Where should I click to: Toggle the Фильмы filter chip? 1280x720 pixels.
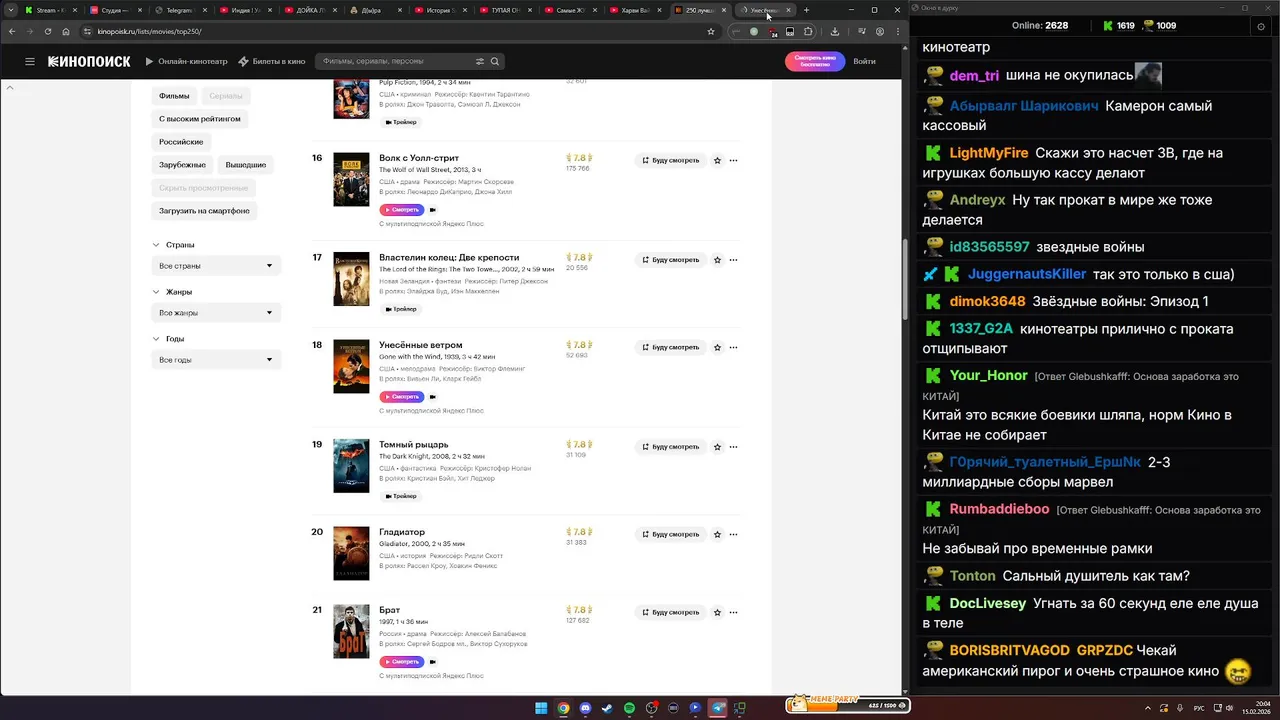[174, 96]
